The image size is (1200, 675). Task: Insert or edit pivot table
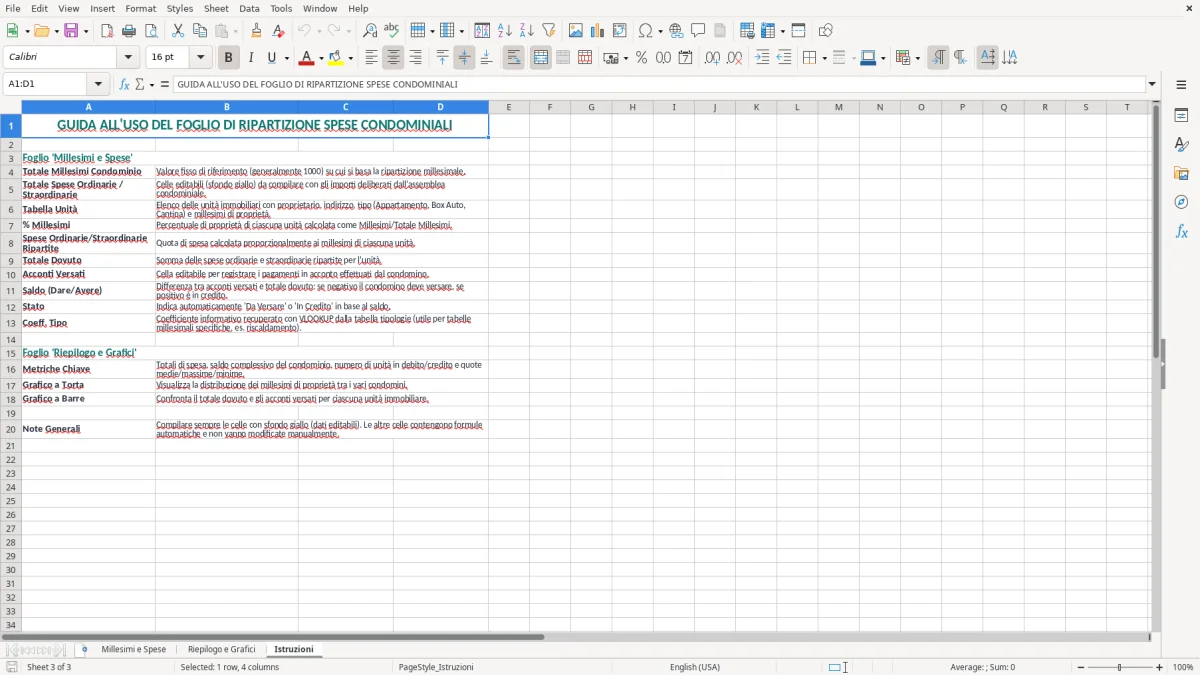620,31
